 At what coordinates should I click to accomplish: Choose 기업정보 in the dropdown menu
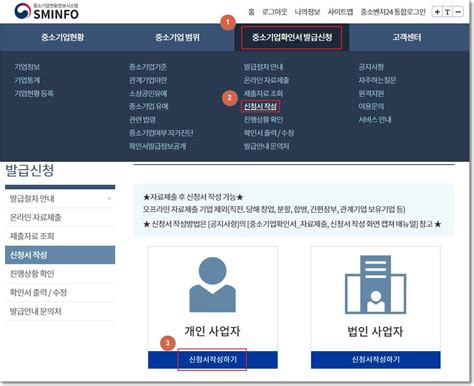27,67
